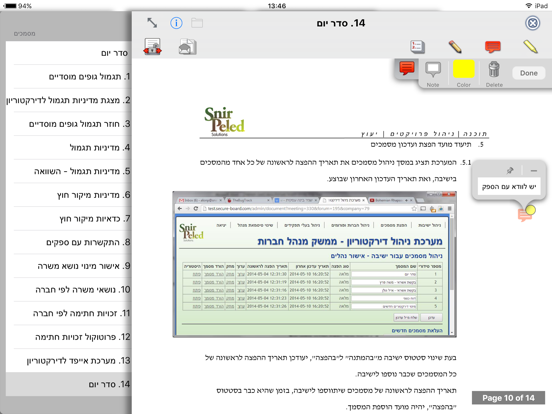Edit the note text יש לוודא עם הספק

tap(509, 187)
